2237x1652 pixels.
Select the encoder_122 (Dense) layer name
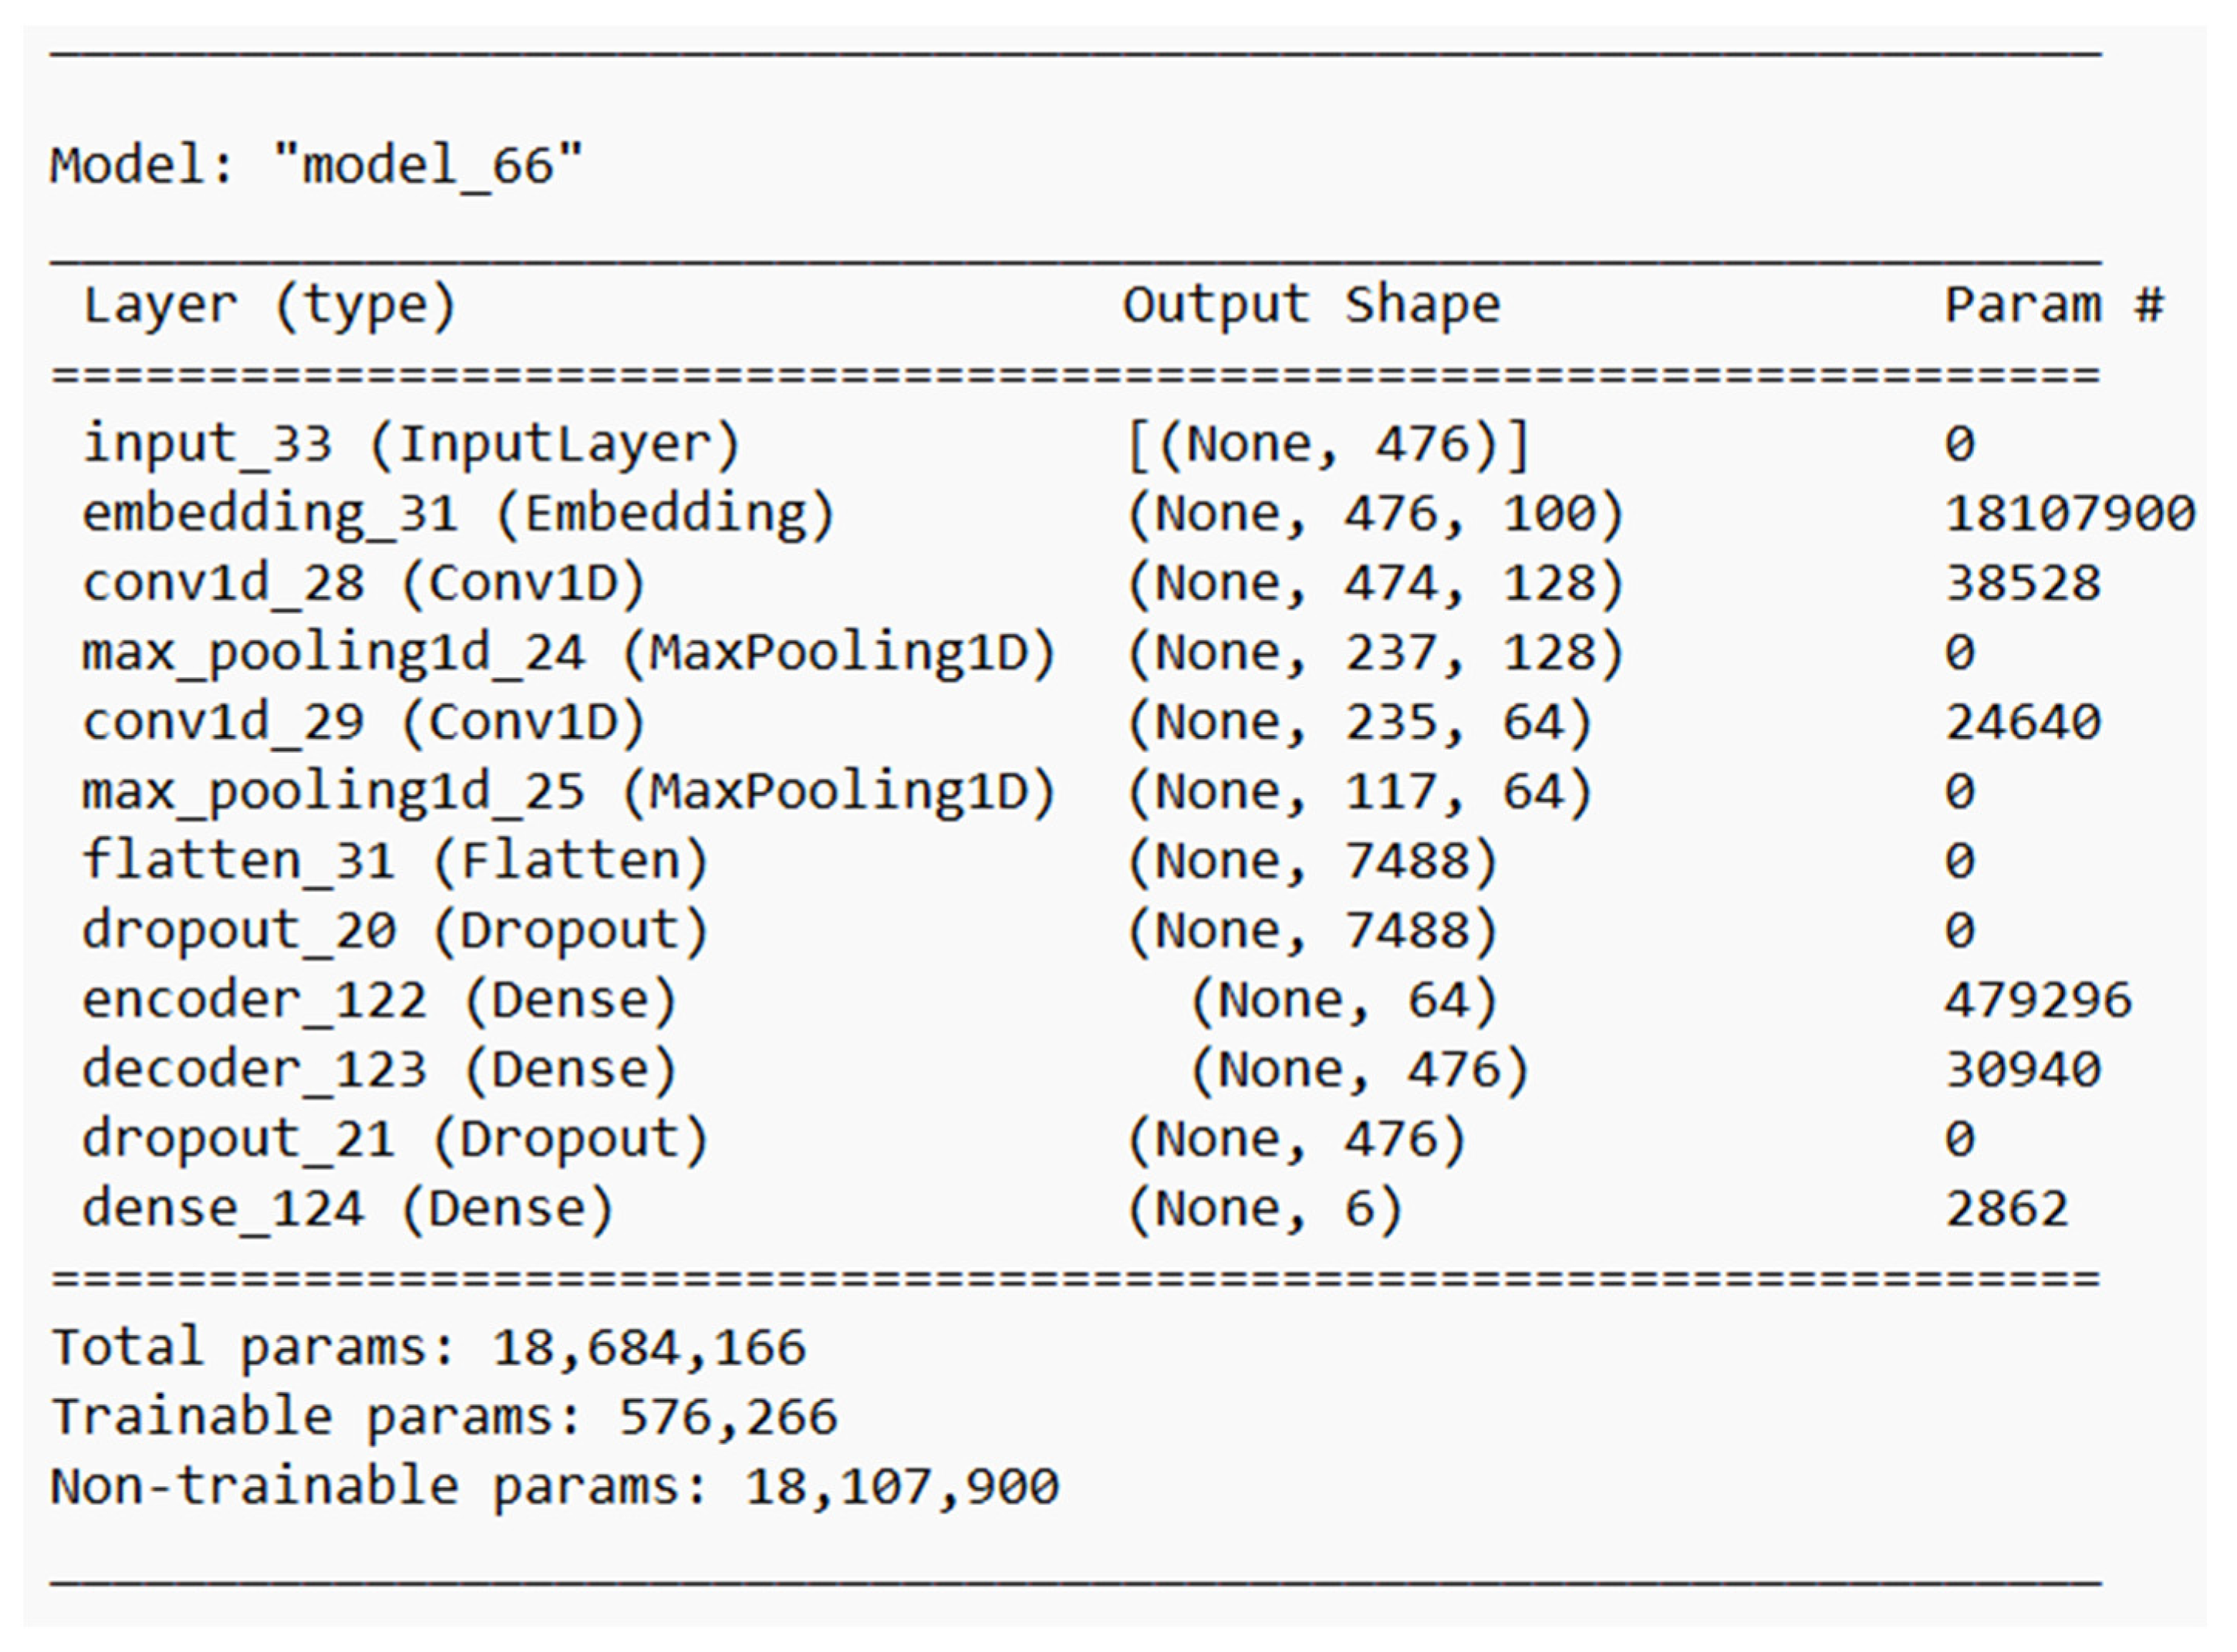(379, 1000)
